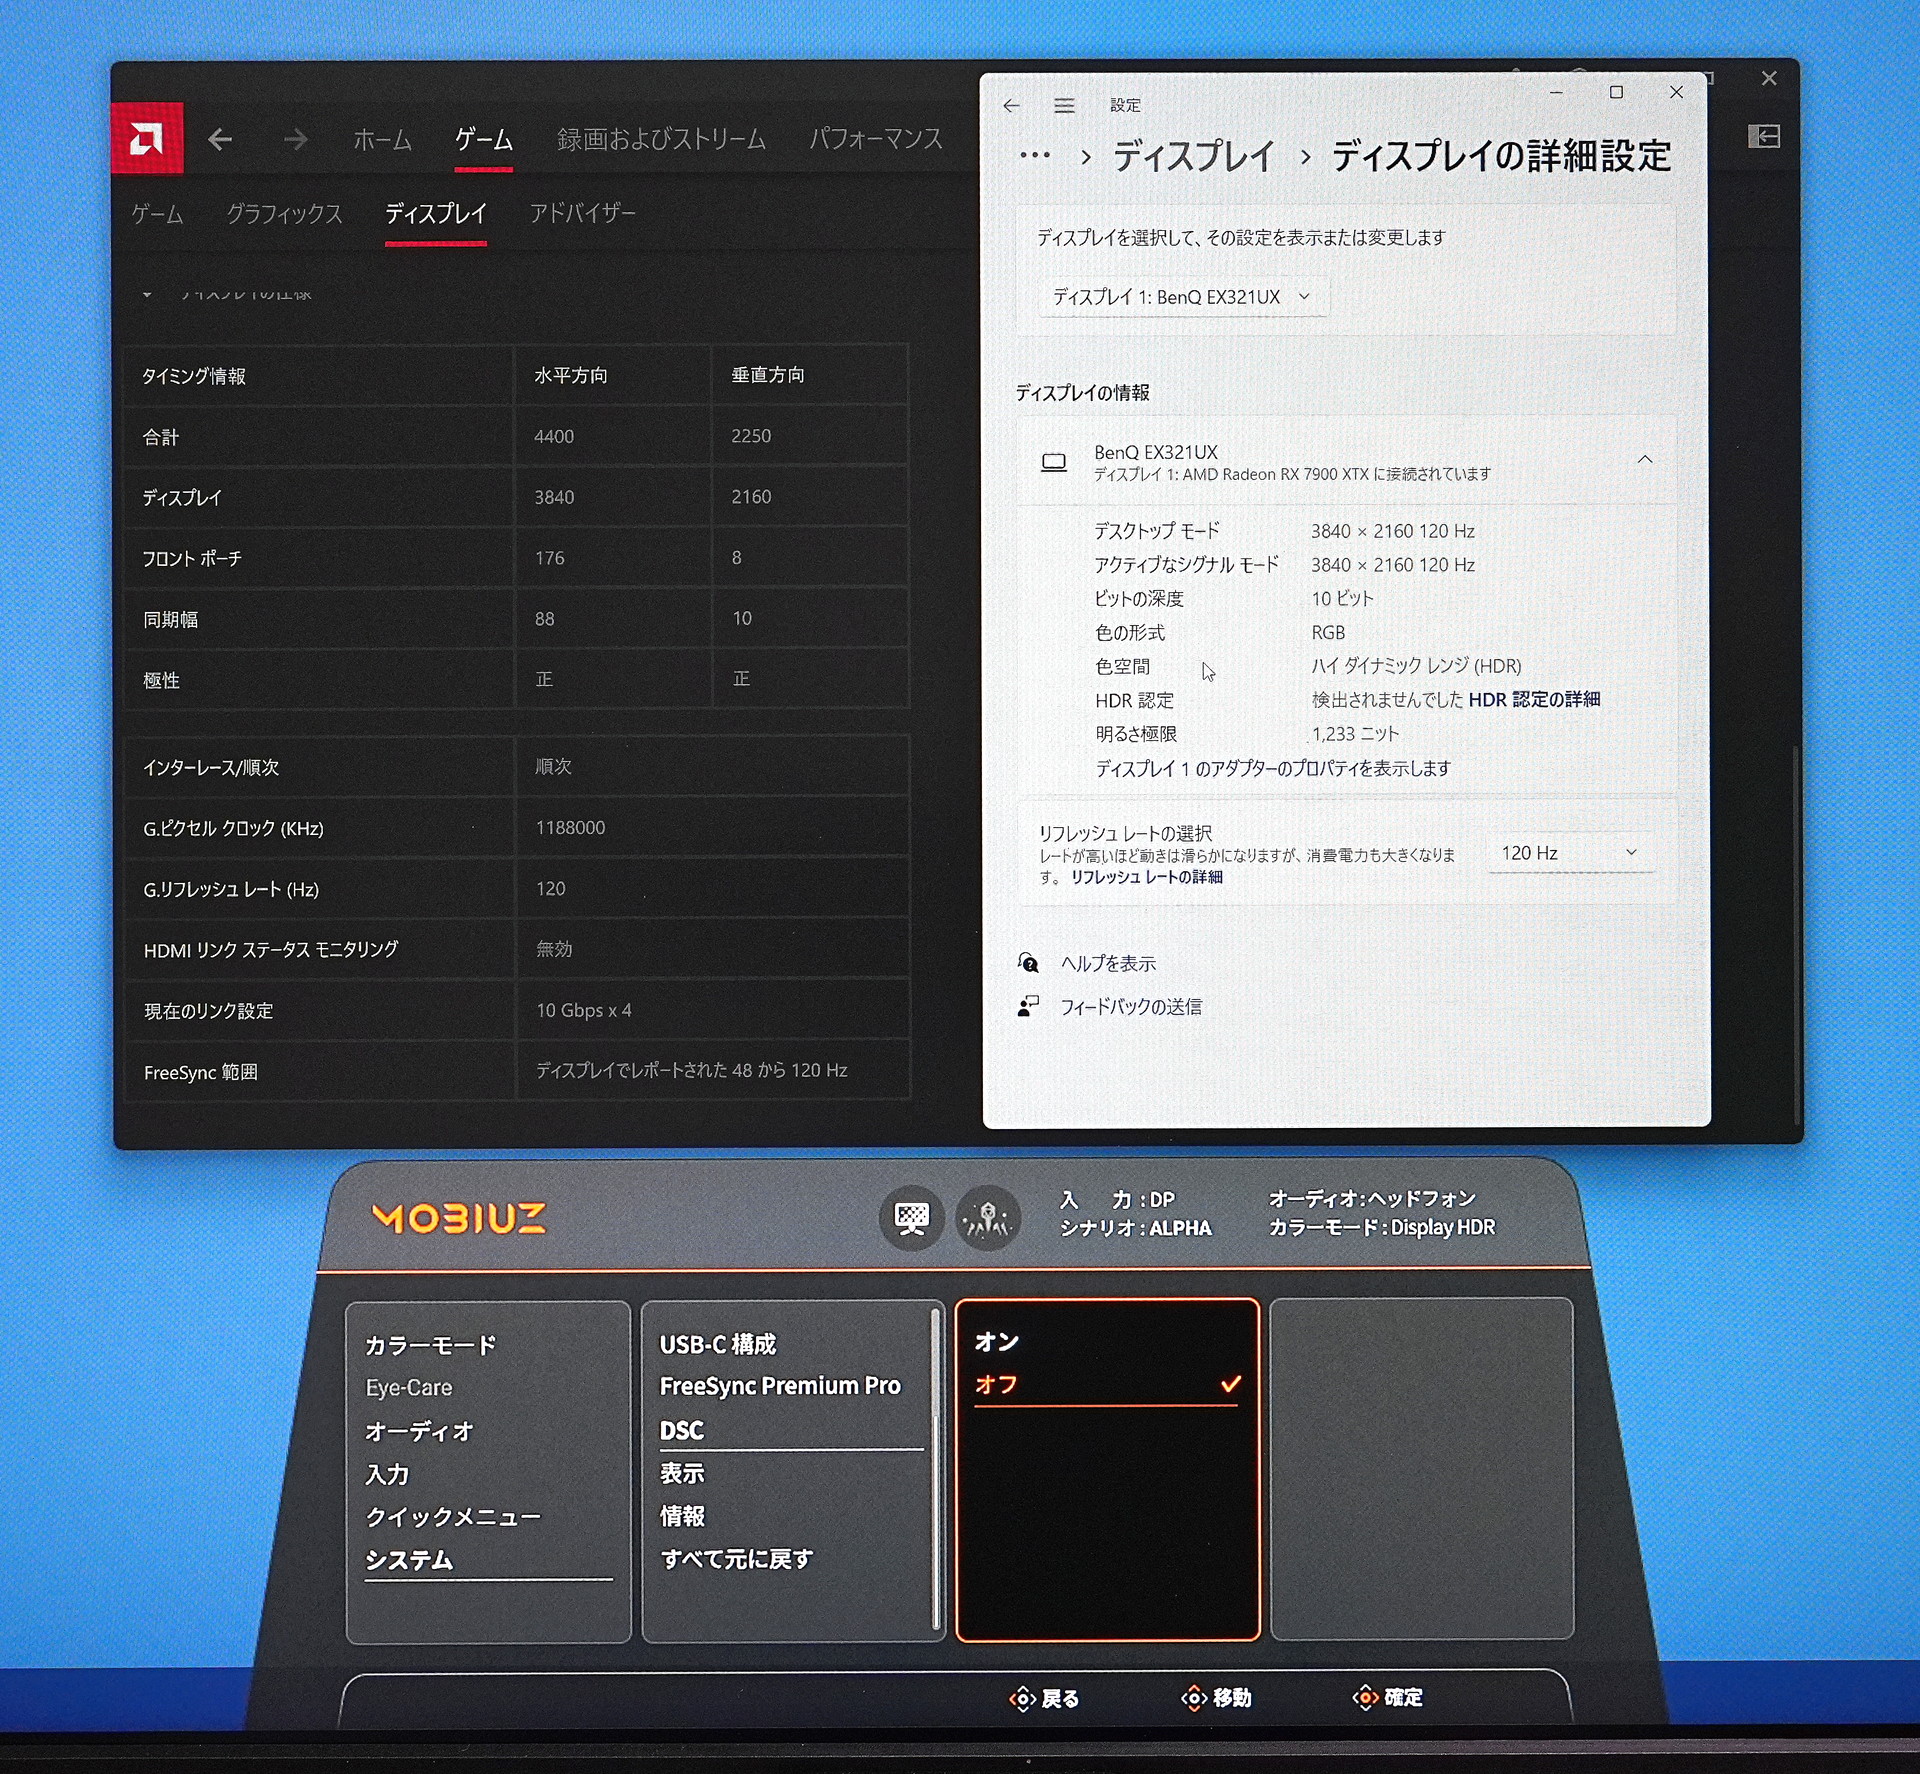Open ディスプレイ 1 adapter properties link

tap(1273, 768)
